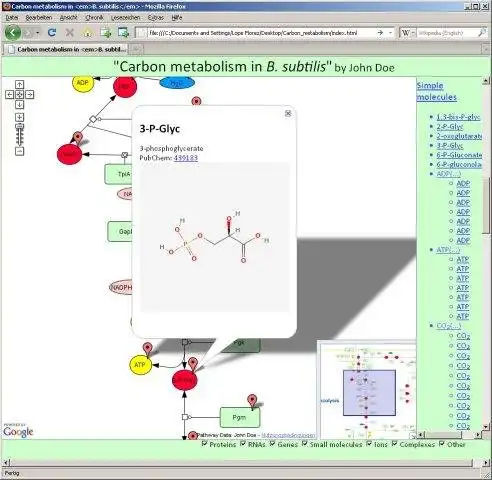Click the 1,3-bis-P-glyc link
Viewport: 492px width, 480px height.
pyautogui.click(x=458, y=117)
